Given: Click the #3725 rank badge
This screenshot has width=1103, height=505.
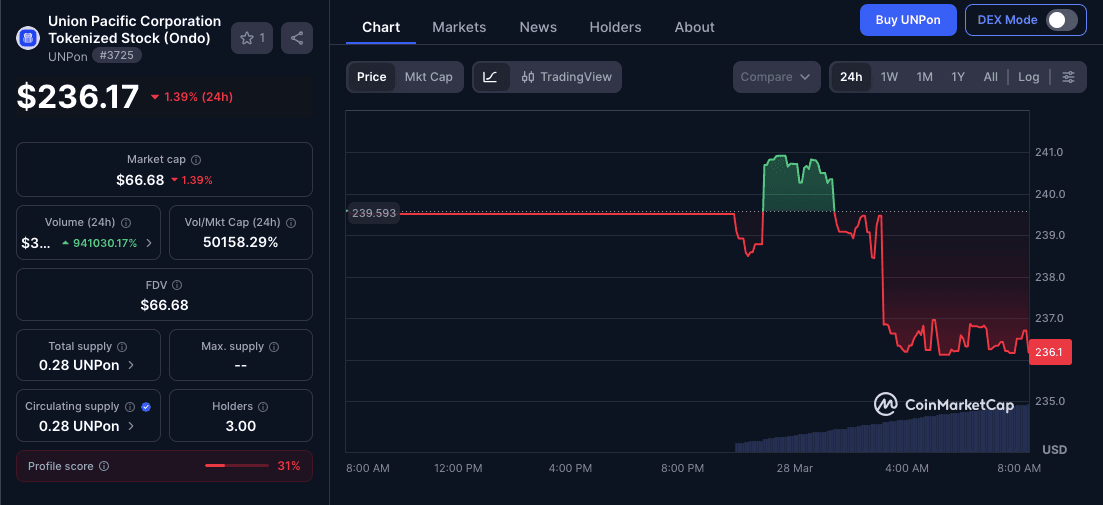Looking at the screenshot, I should click(117, 56).
